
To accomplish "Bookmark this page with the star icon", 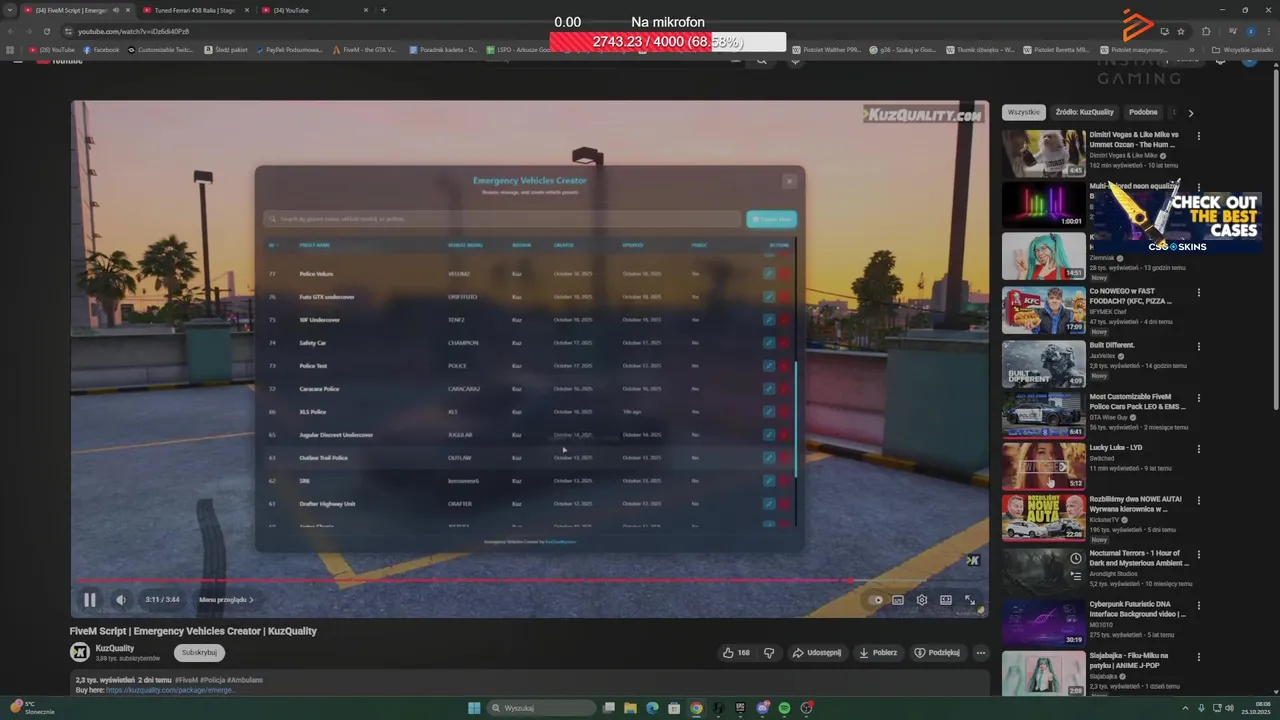I will coord(1181,31).
